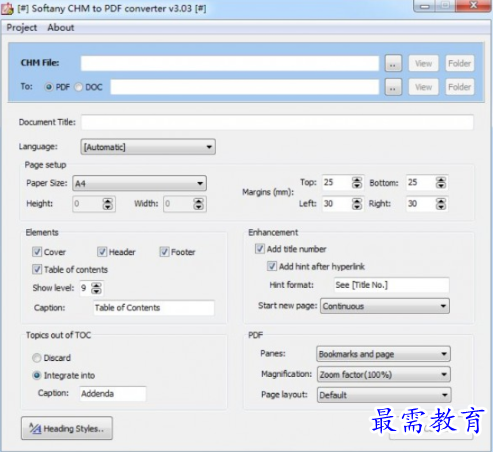Select PDF output format radio button
This screenshot has height=452, width=493.
[x=49, y=87]
